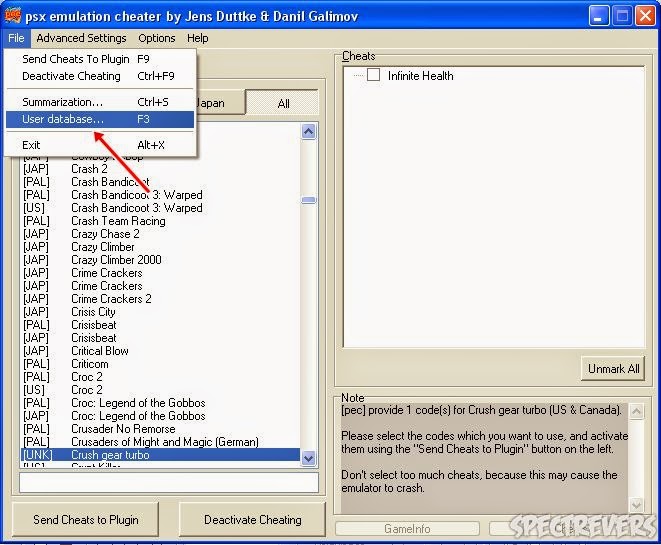The height and width of the screenshot is (545, 661).
Task: Open the Help menu
Action: (x=197, y=38)
